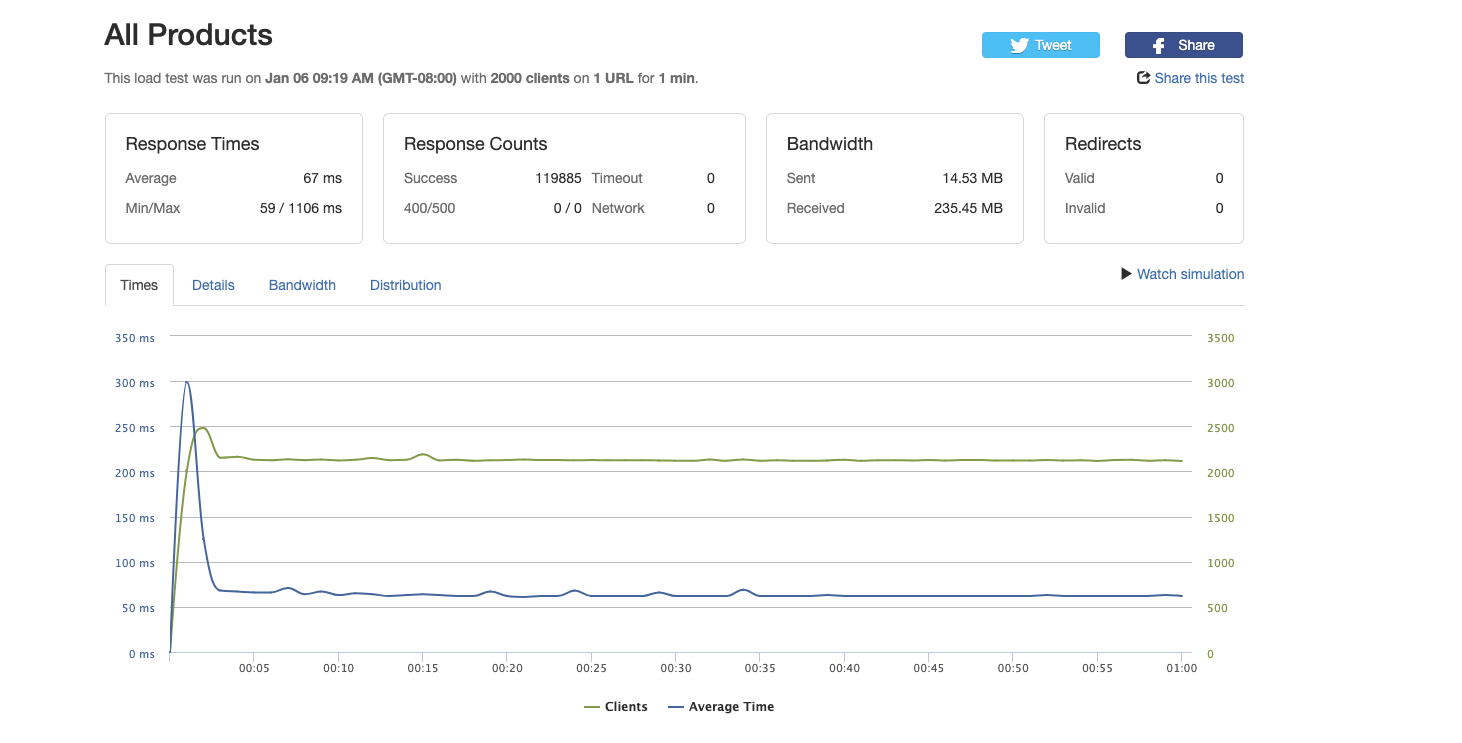This screenshot has width=1462, height=743.
Task: Click the blue response time peak on chart
Action: click(x=186, y=383)
